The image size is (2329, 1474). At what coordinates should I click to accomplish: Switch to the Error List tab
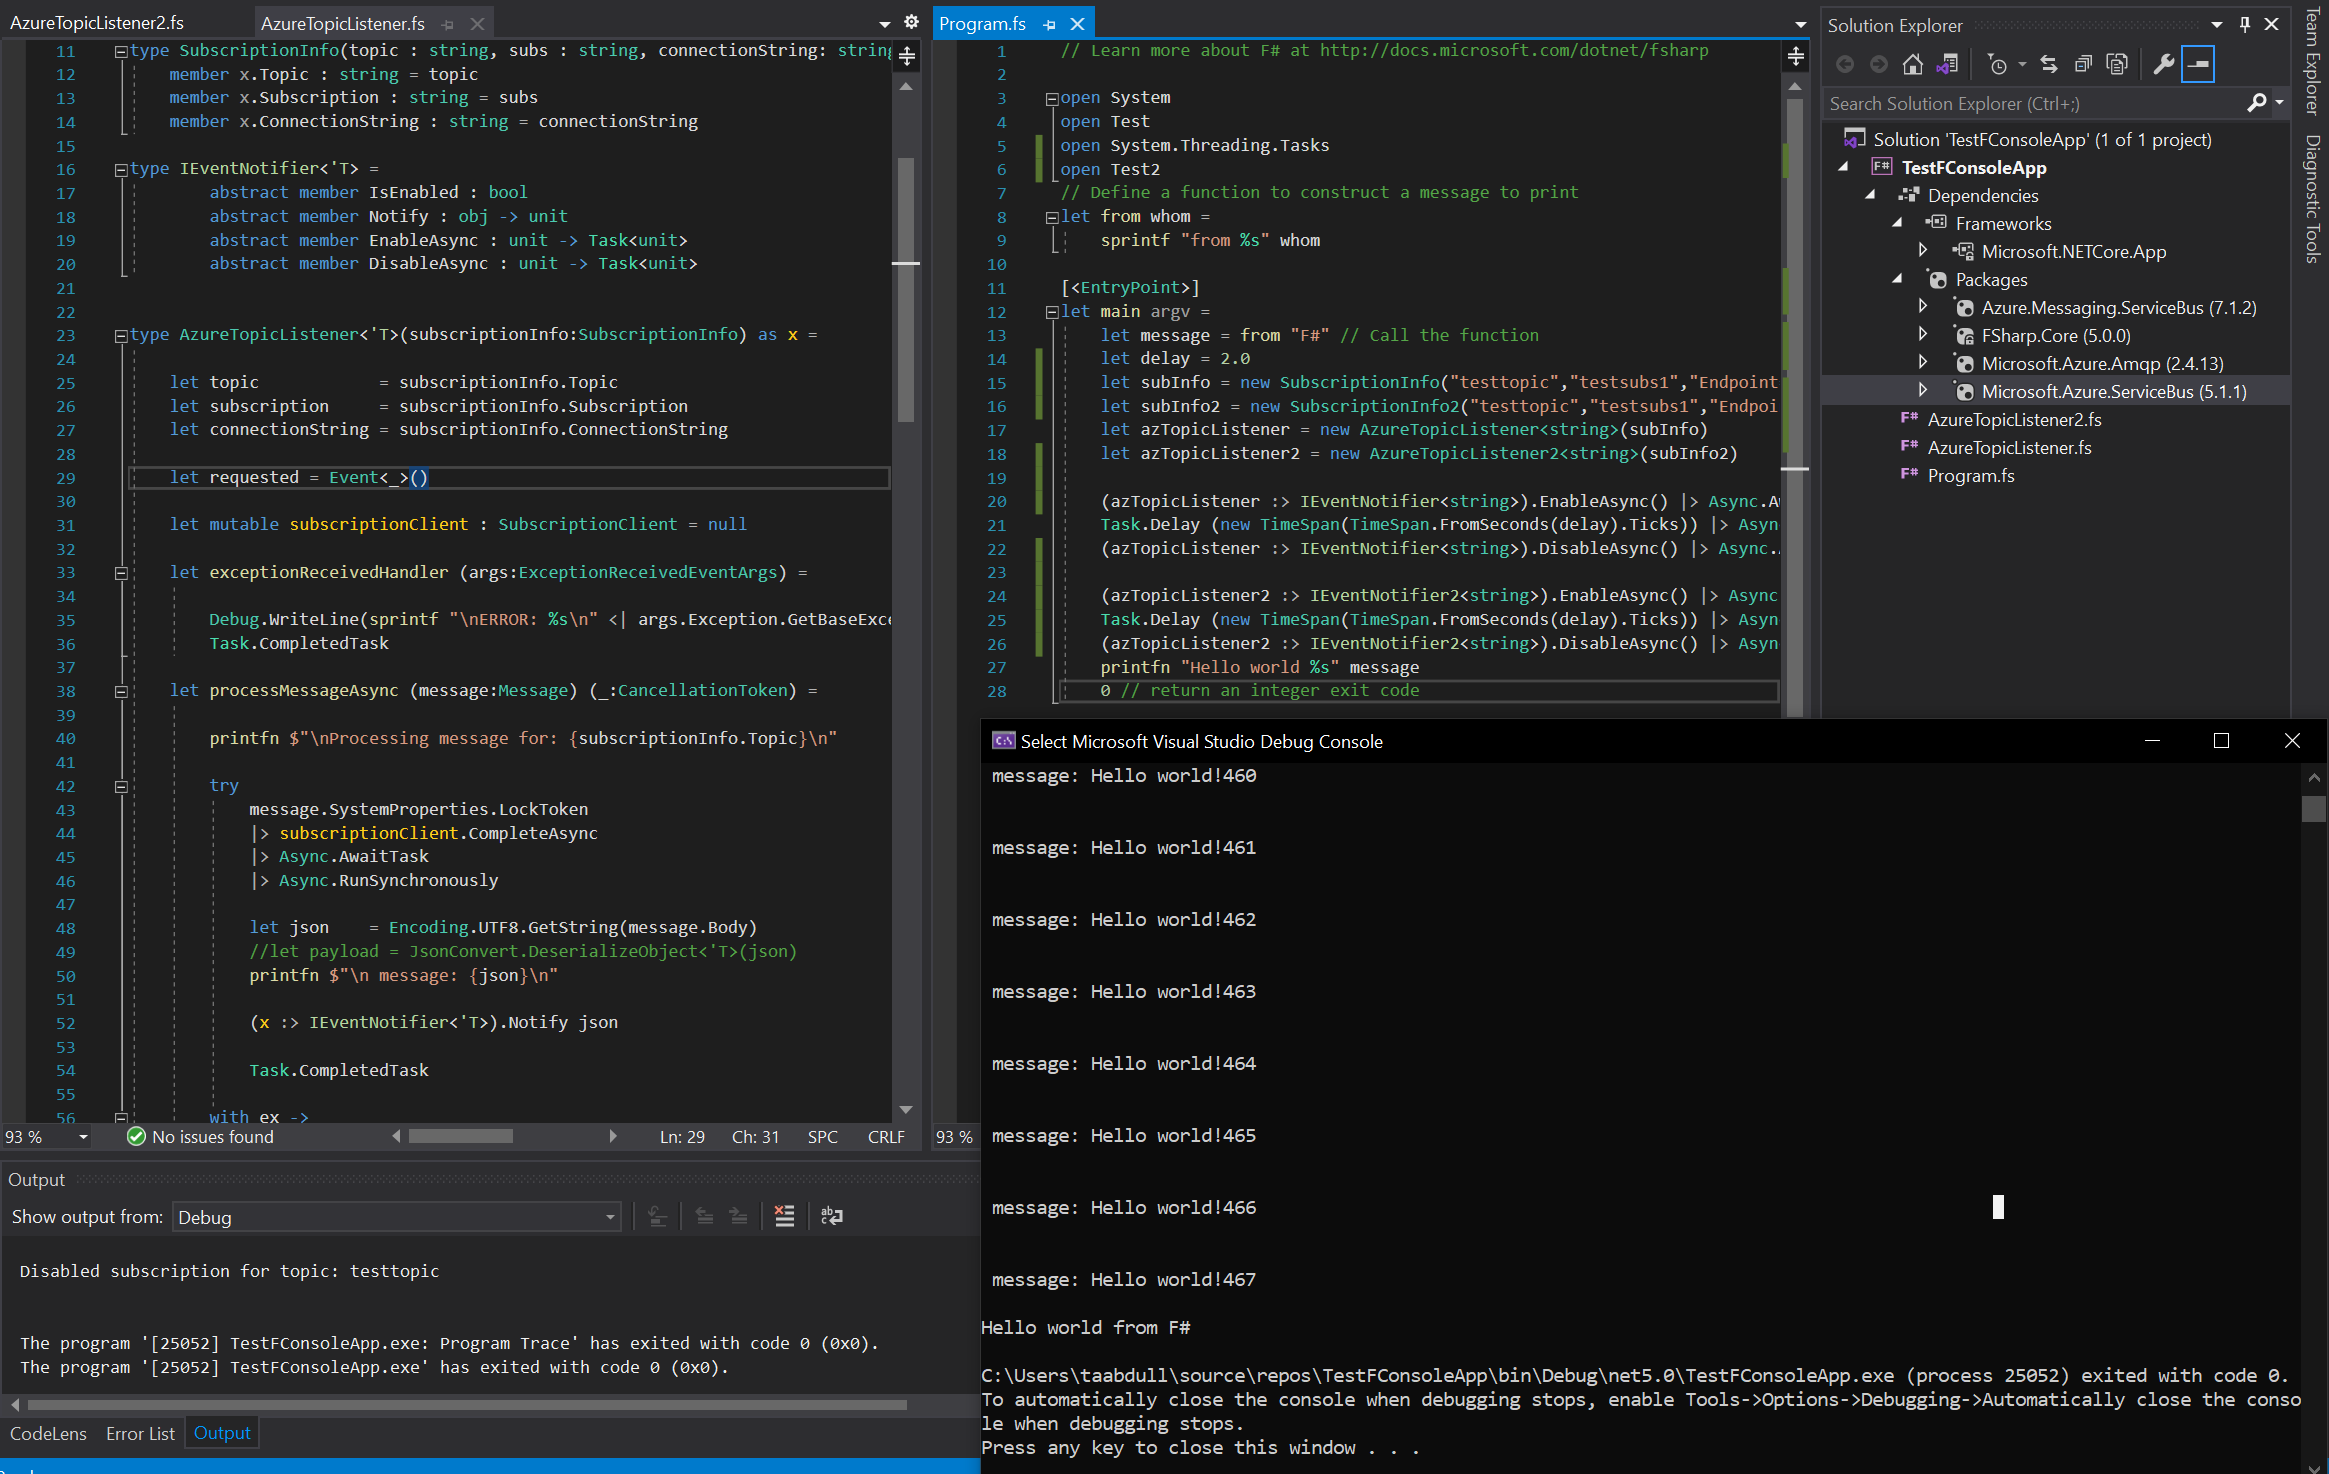click(139, 1433)
